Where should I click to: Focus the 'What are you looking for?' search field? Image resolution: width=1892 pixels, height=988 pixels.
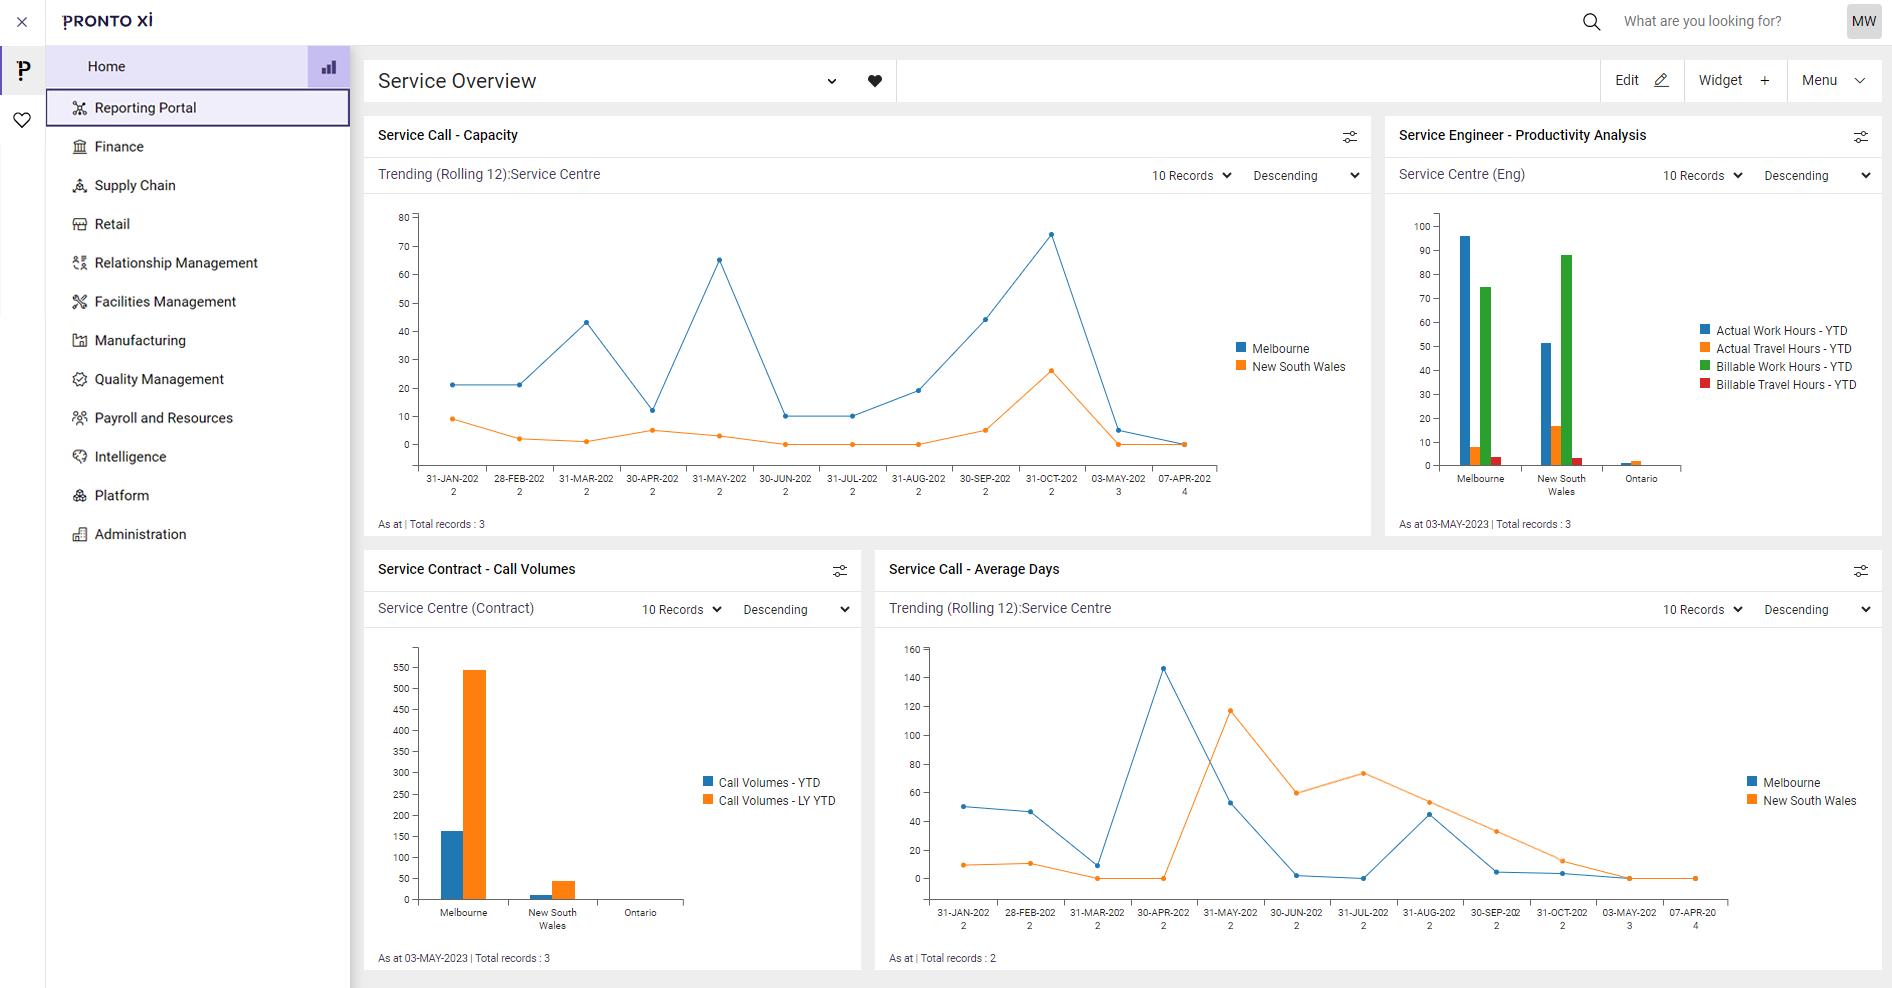pos(1724,21)
